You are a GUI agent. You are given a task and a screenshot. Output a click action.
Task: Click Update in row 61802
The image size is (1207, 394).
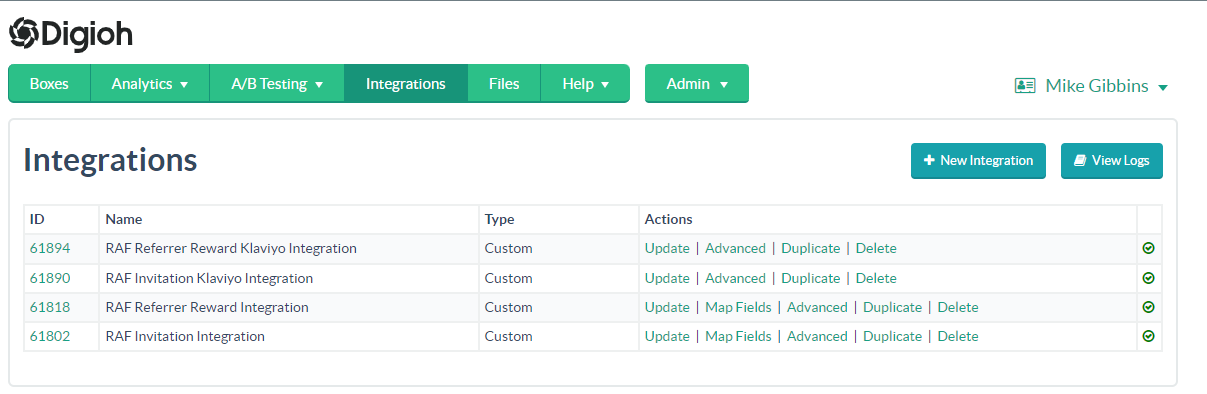click(x=667, y=336)
